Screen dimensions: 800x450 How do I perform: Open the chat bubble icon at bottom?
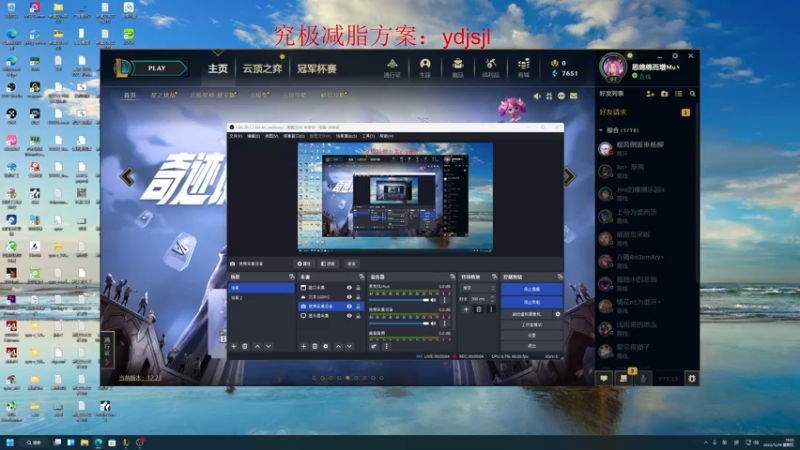click(604, 378)
